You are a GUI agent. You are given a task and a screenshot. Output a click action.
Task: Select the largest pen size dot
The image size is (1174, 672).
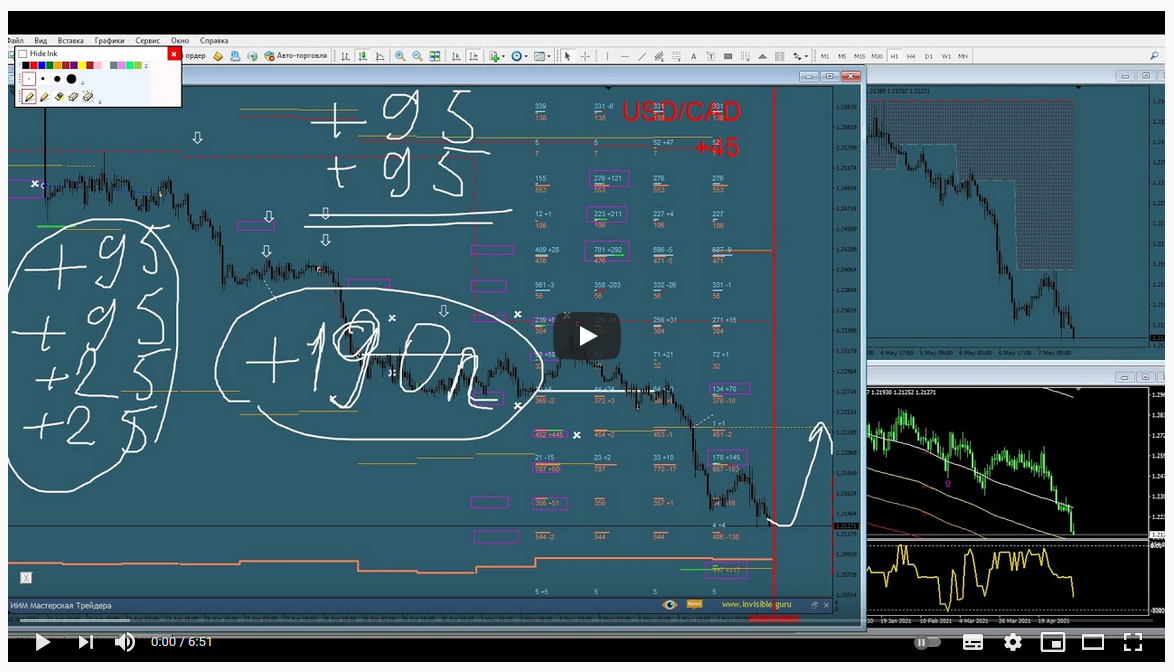[71, 79]
